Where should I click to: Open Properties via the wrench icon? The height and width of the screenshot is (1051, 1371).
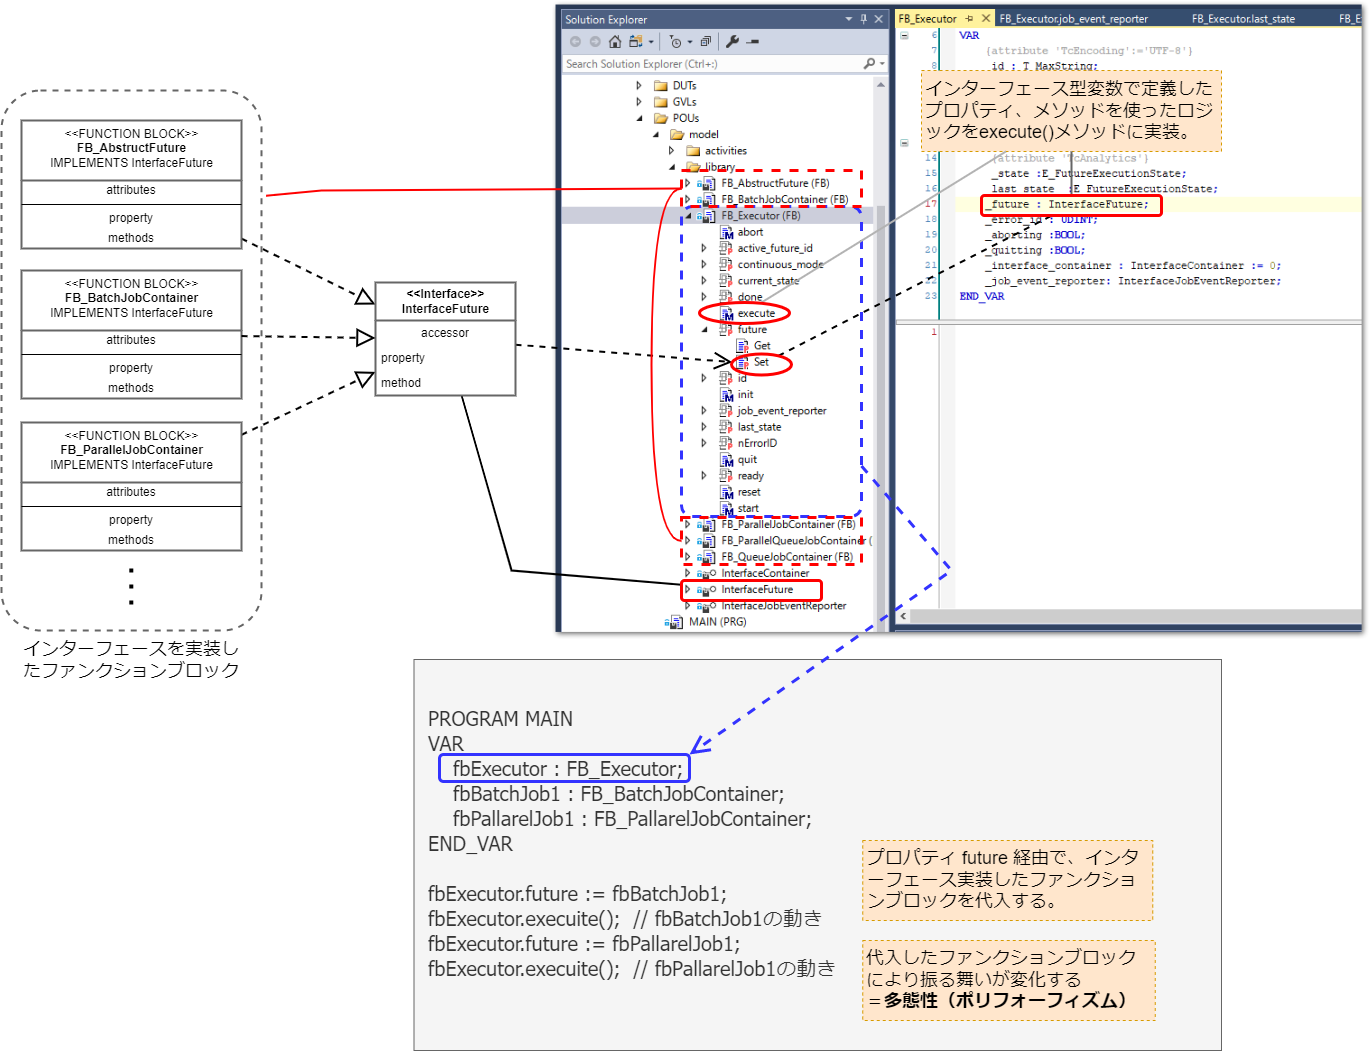coord(732,42)
